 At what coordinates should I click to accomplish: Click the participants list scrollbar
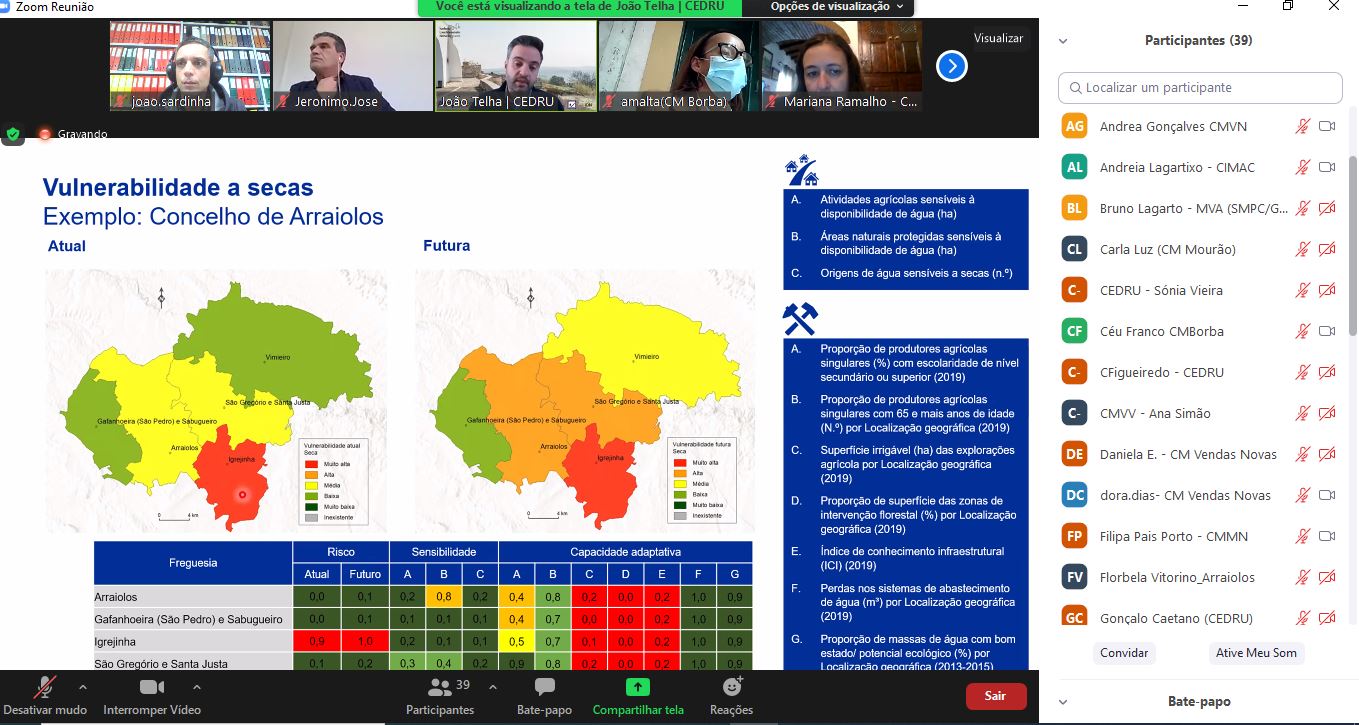click(x=1354, y=245)
